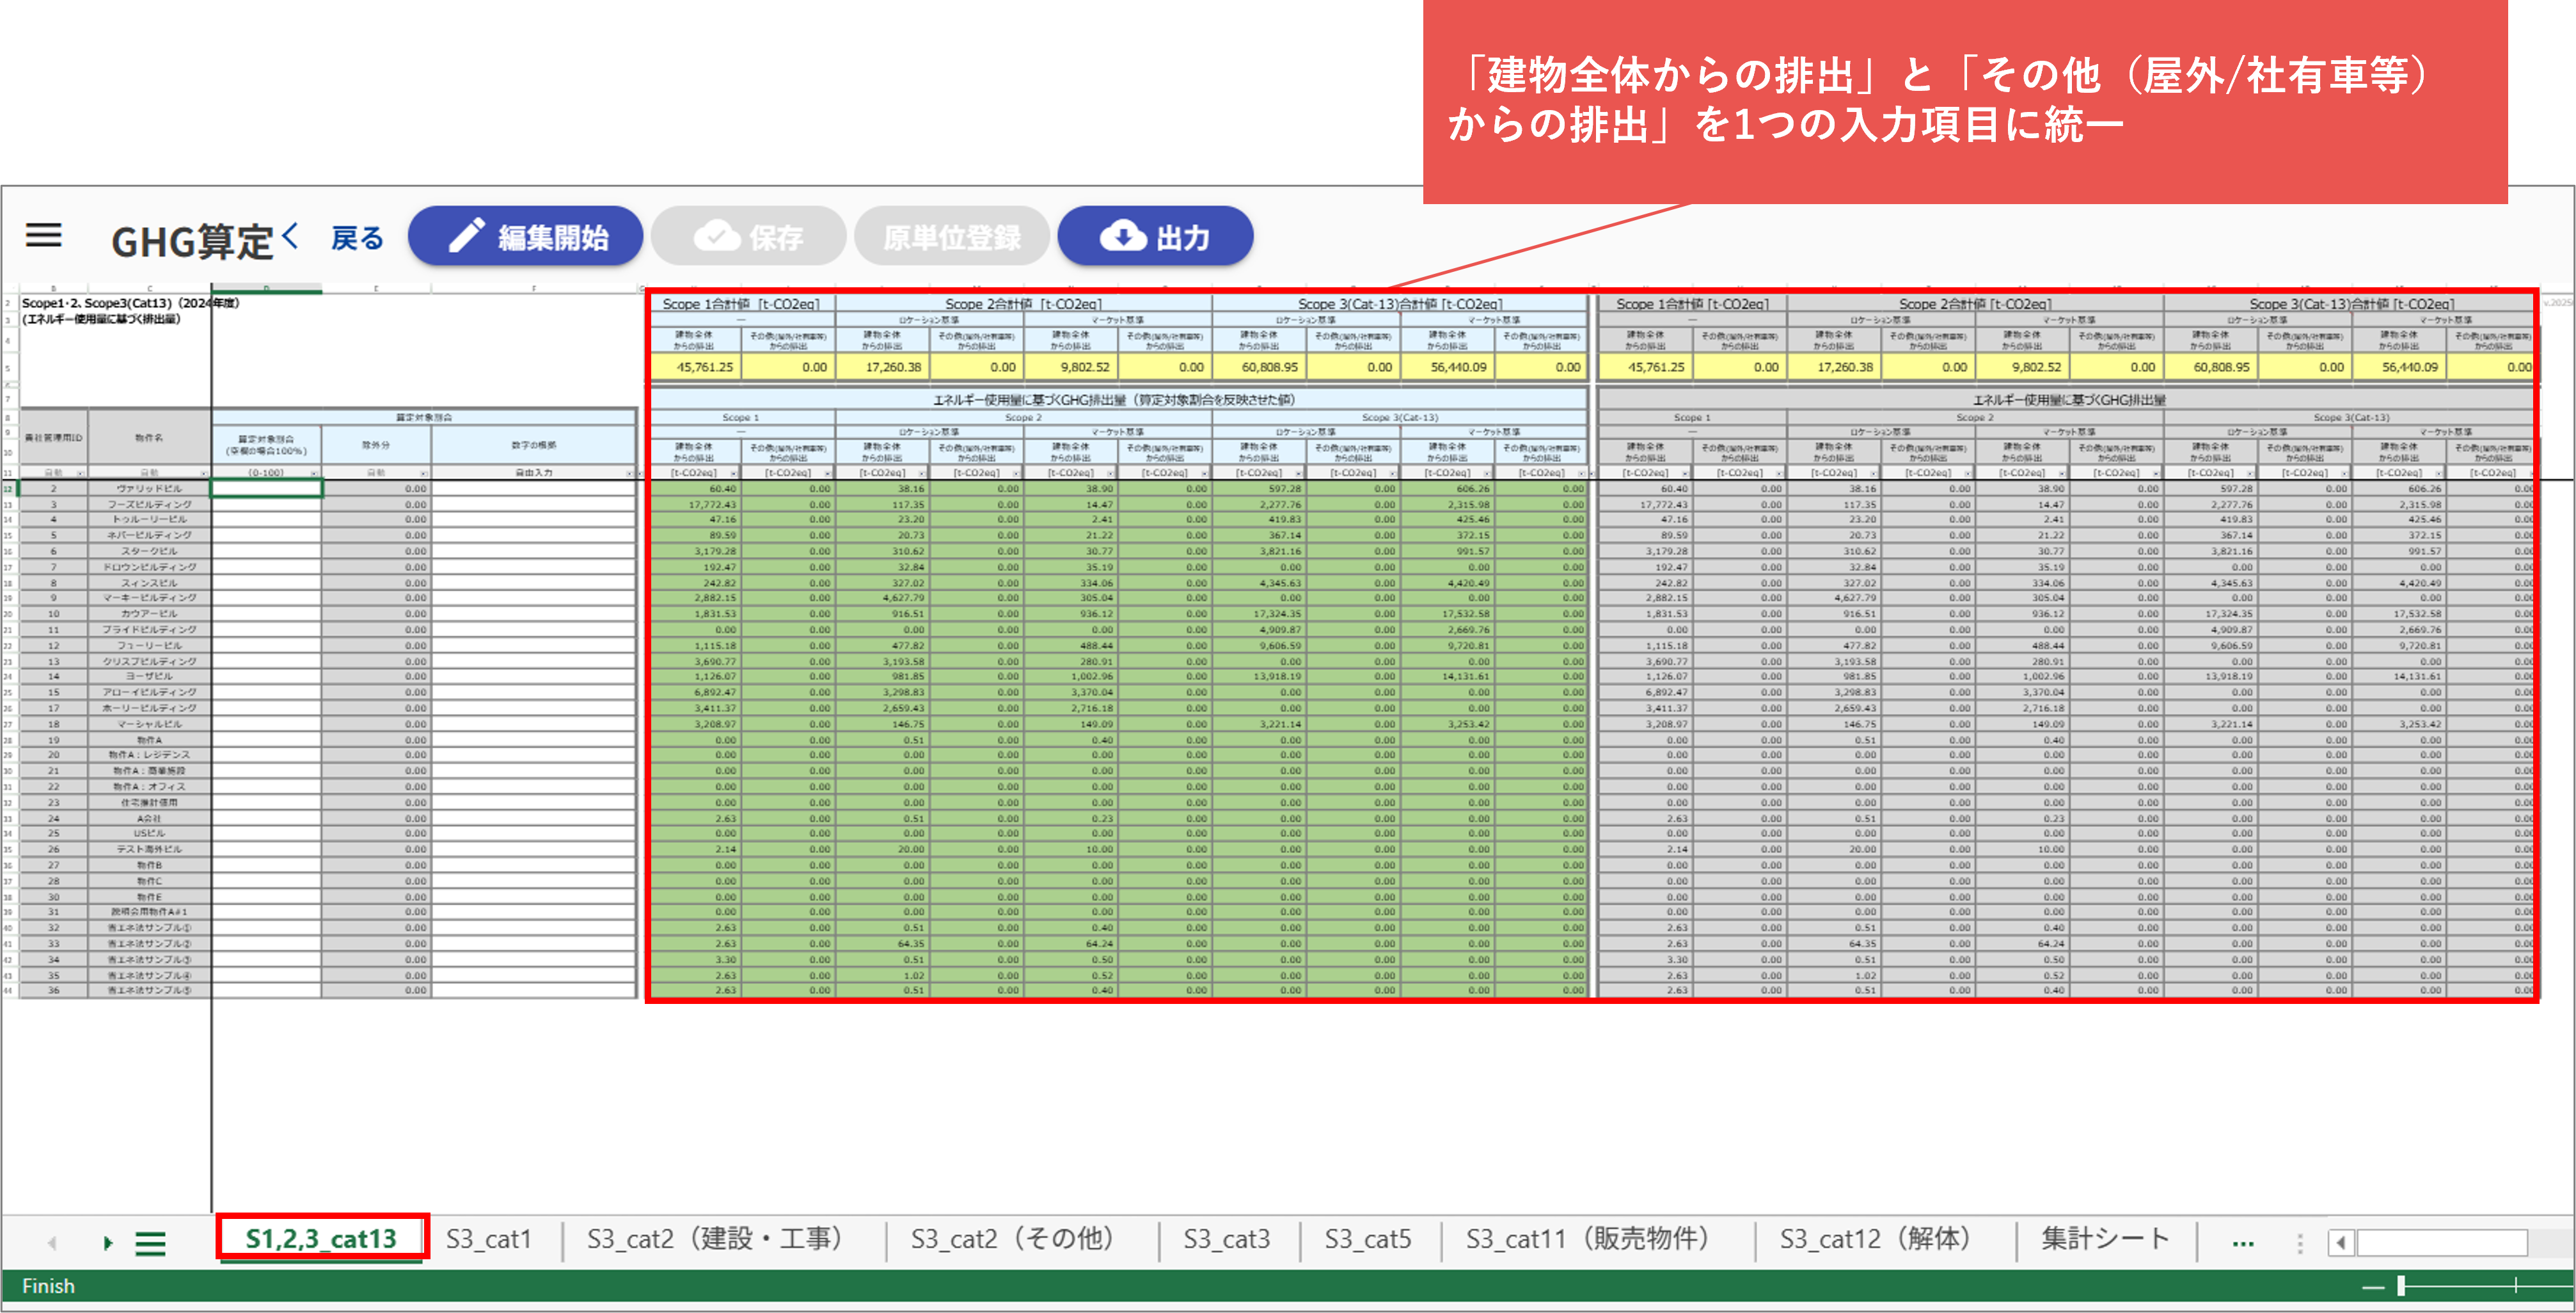Open the S3_cat11（販売物件） sheet tab
The width and height of the screenshot is (2576, 1313).
pyautogui.click(x=1587, y=1240)
